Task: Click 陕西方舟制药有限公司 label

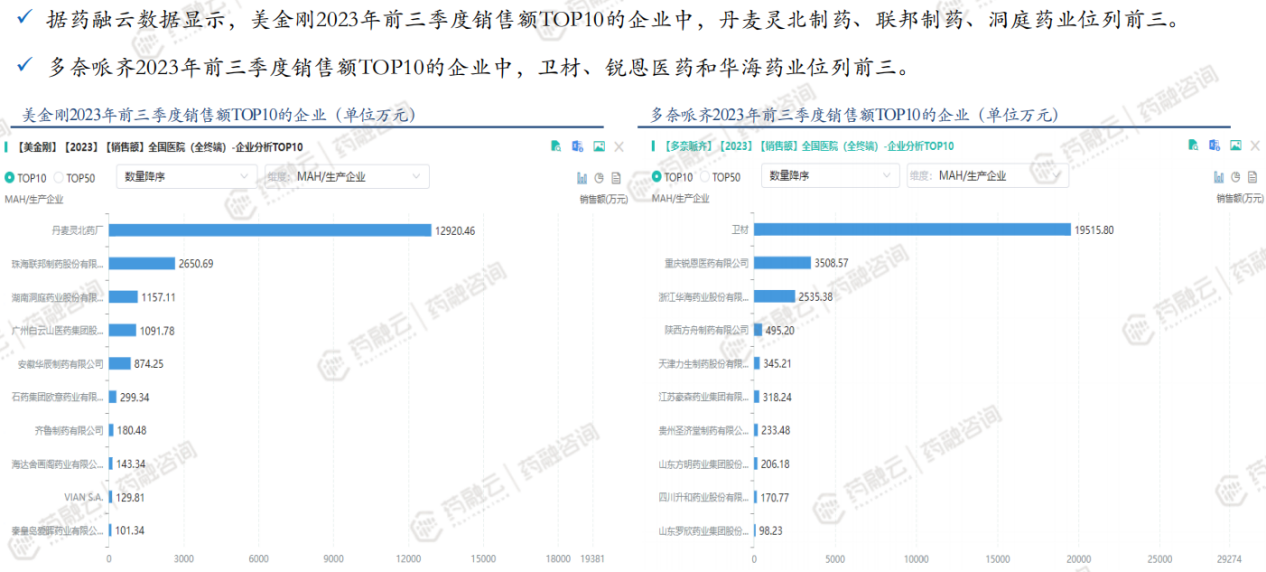Action: (x=707, y=330)
